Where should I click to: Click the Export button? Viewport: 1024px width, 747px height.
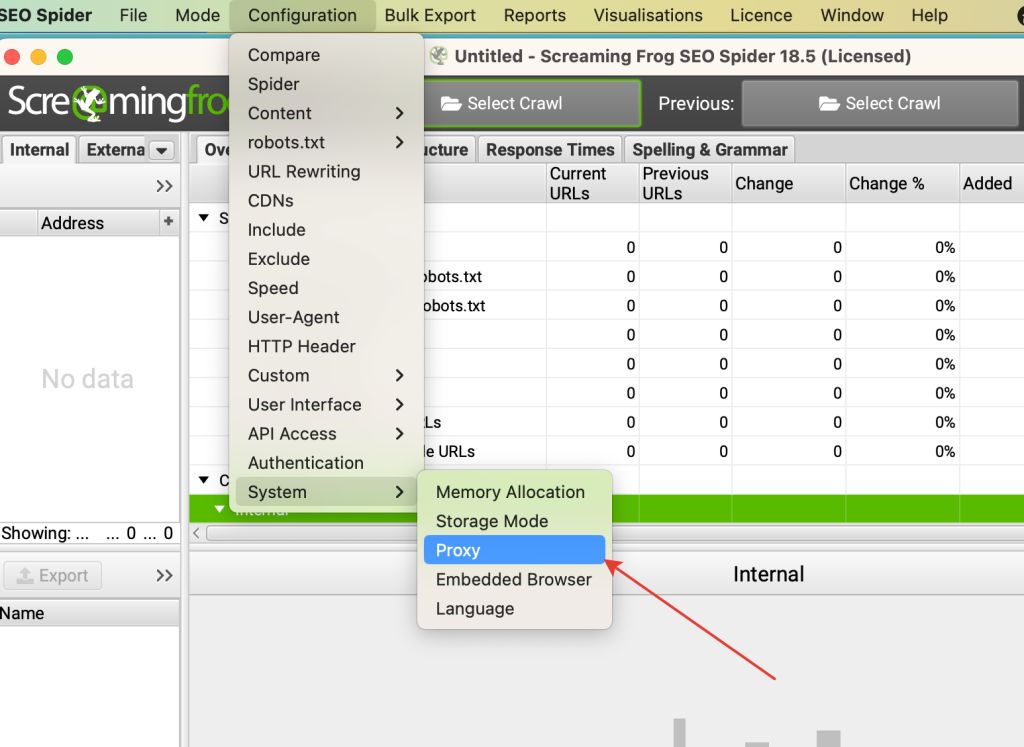(53, 576)
